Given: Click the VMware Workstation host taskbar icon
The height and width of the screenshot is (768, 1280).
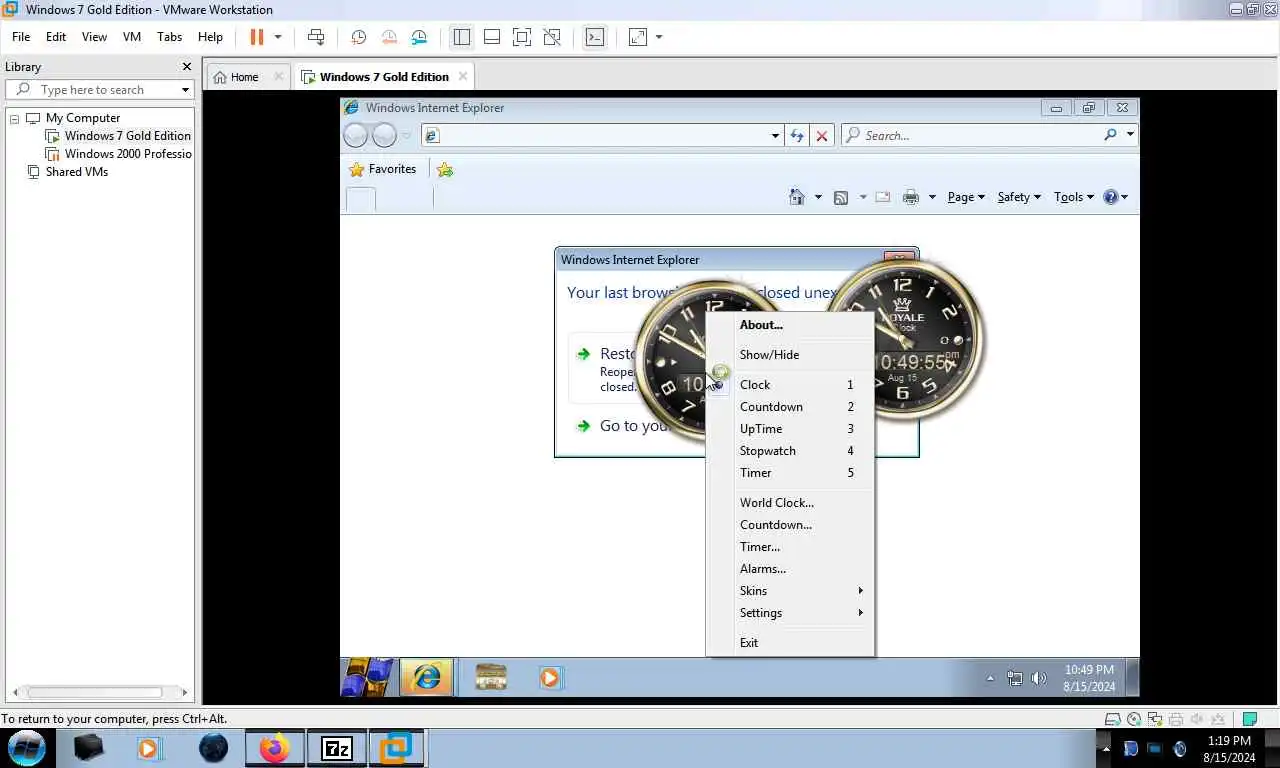Looking at the screenshot, I should tap(397, 748).
